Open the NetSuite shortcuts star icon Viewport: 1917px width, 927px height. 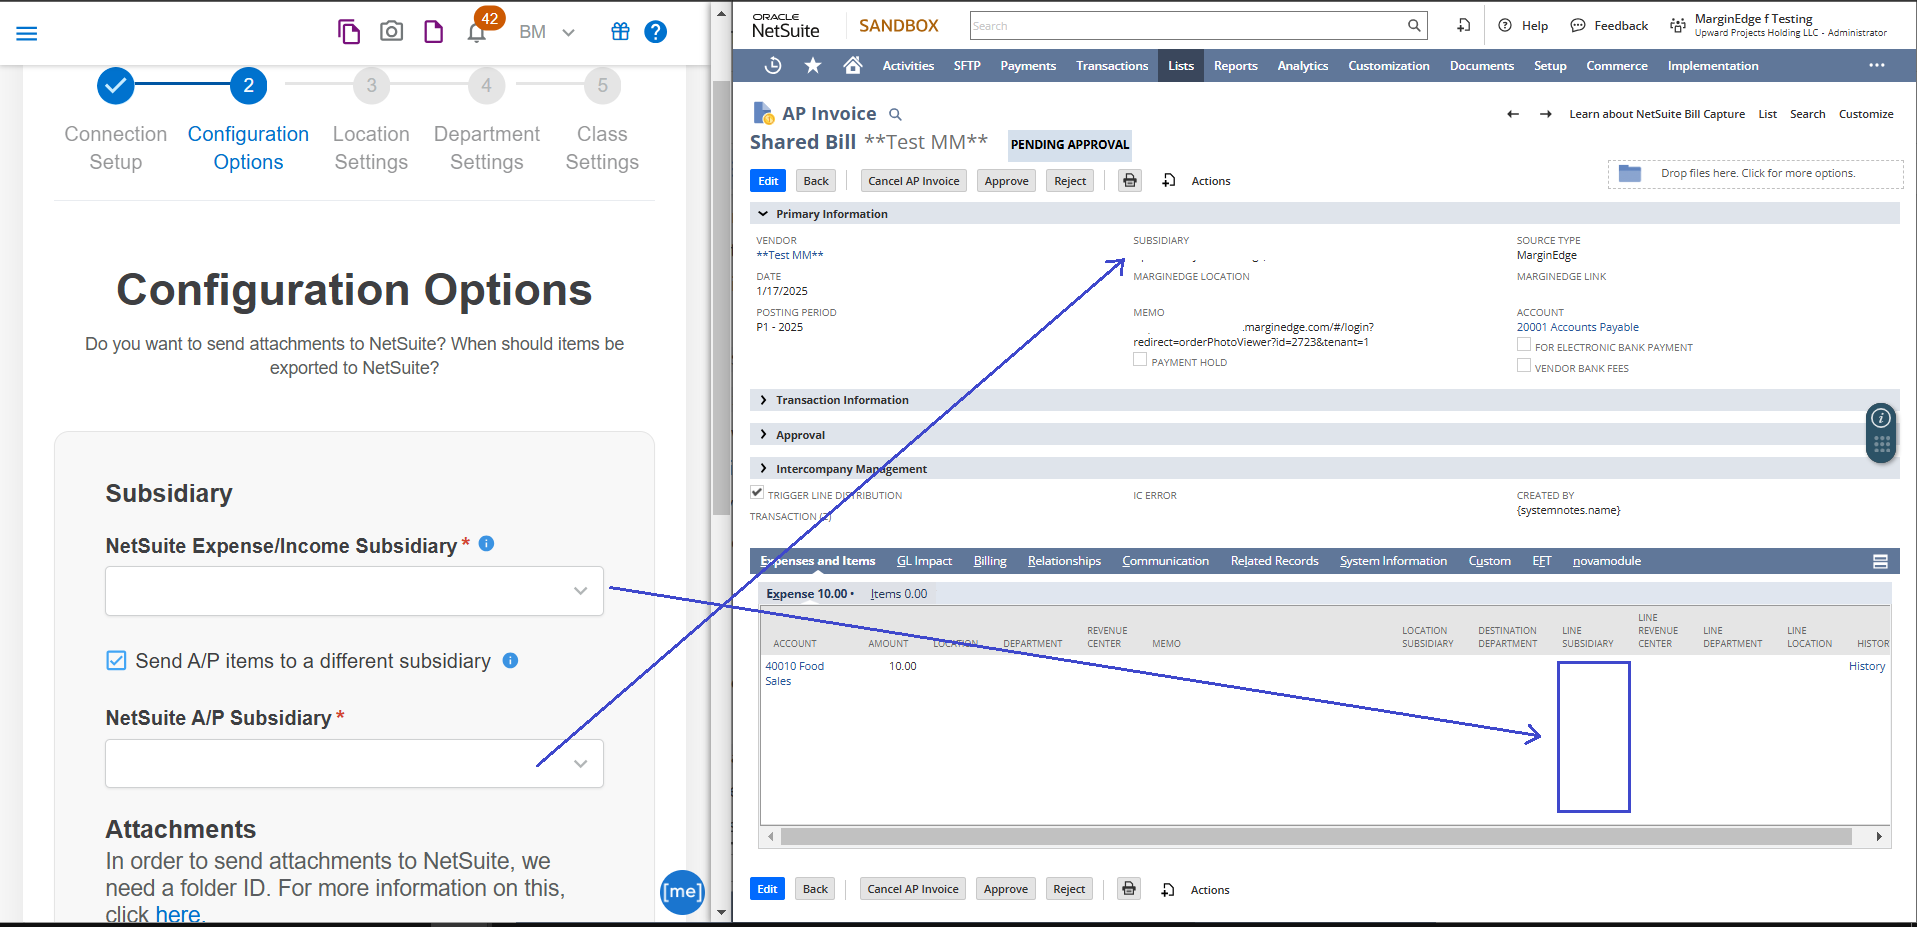[813, 66]
